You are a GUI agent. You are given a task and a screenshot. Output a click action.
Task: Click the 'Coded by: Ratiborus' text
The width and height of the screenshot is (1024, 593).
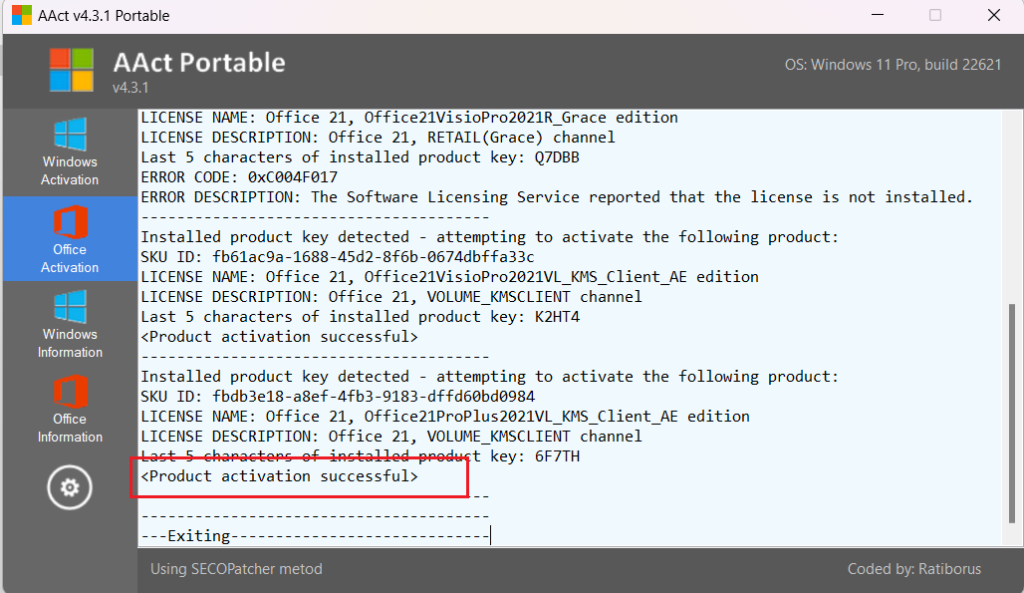coord(914,569)
